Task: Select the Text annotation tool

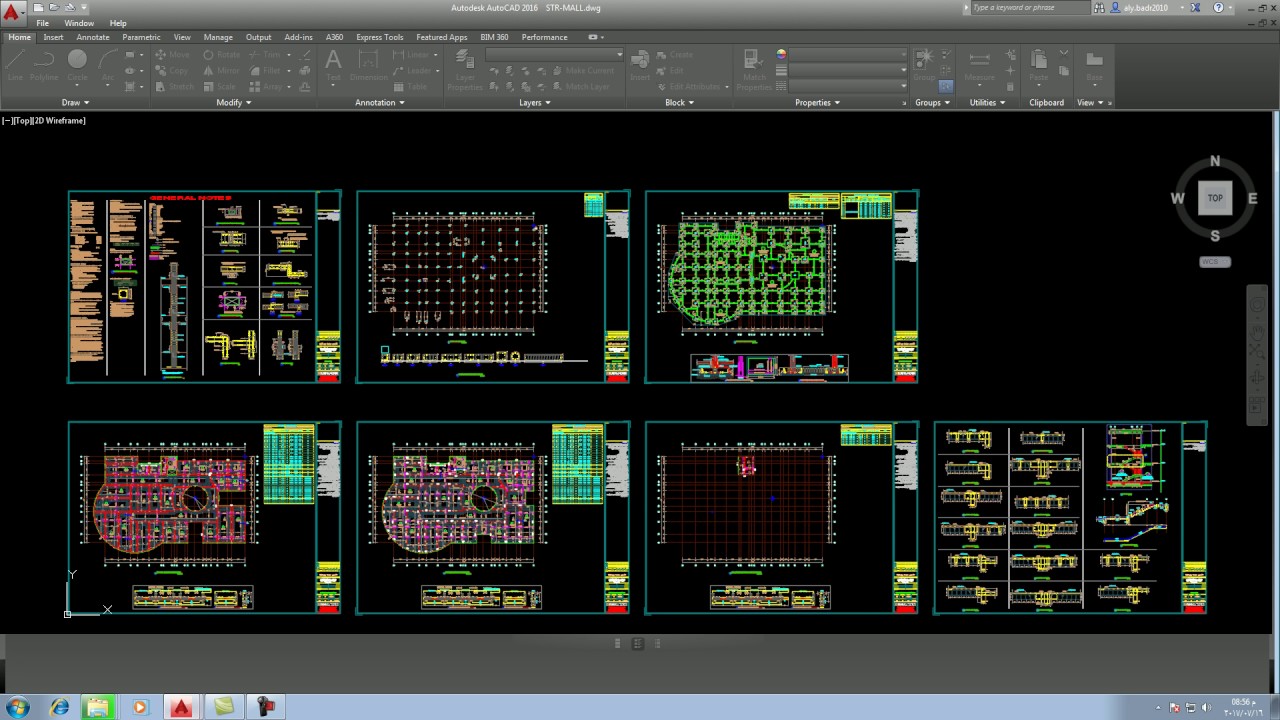Action: [333, 66]
